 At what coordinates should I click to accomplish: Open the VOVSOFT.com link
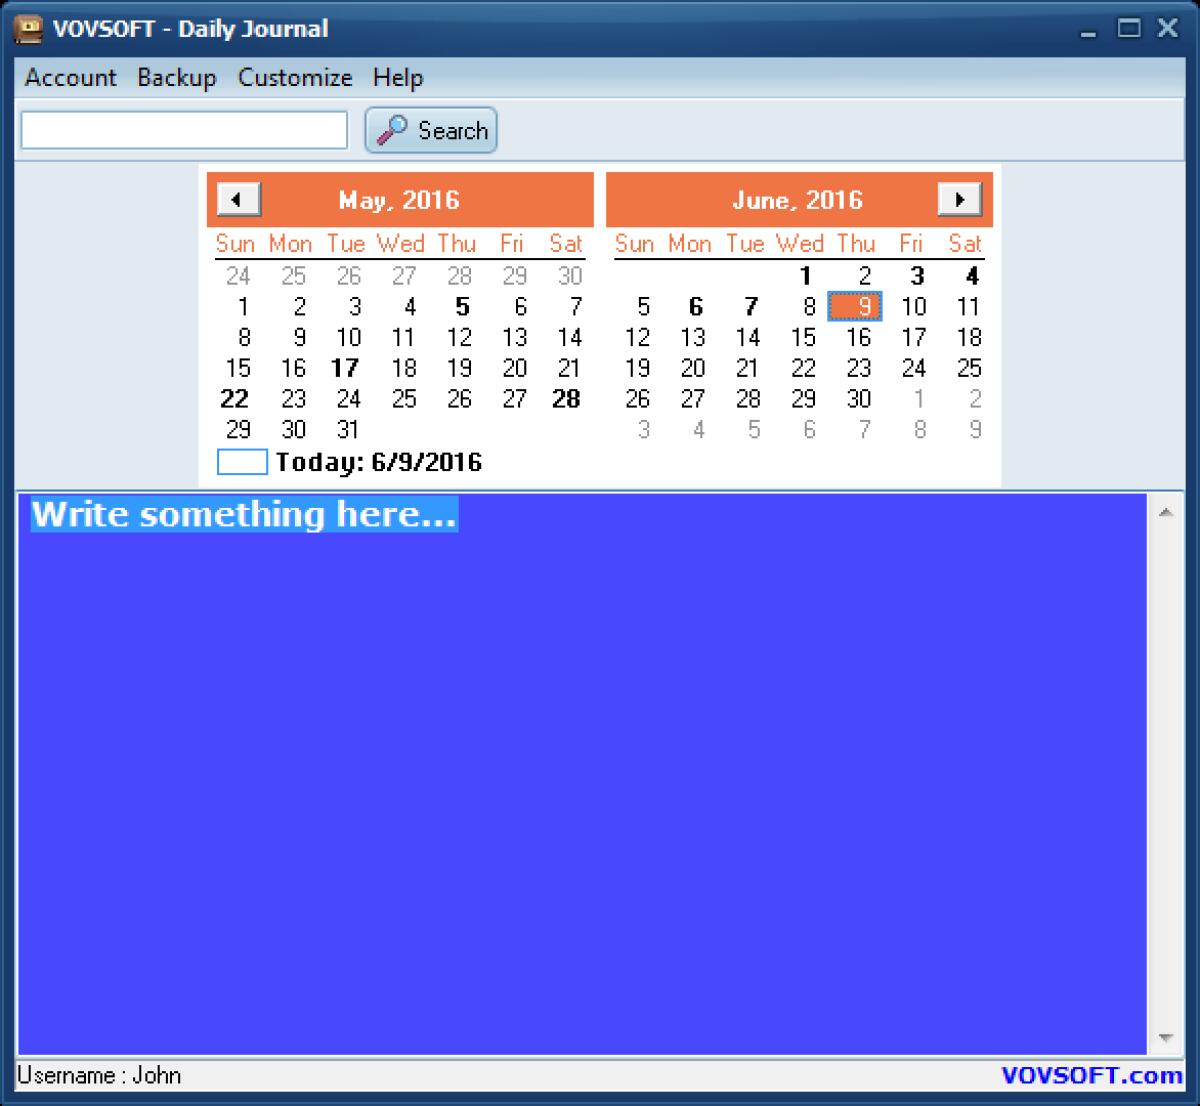(x=1091, y=1075)
